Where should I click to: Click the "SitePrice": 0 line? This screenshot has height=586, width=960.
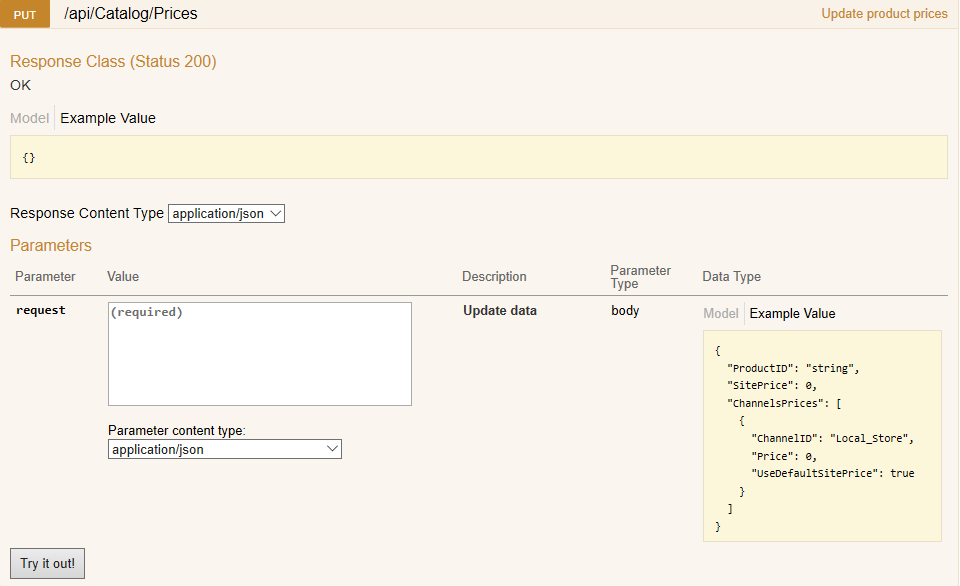coord(771,386)
